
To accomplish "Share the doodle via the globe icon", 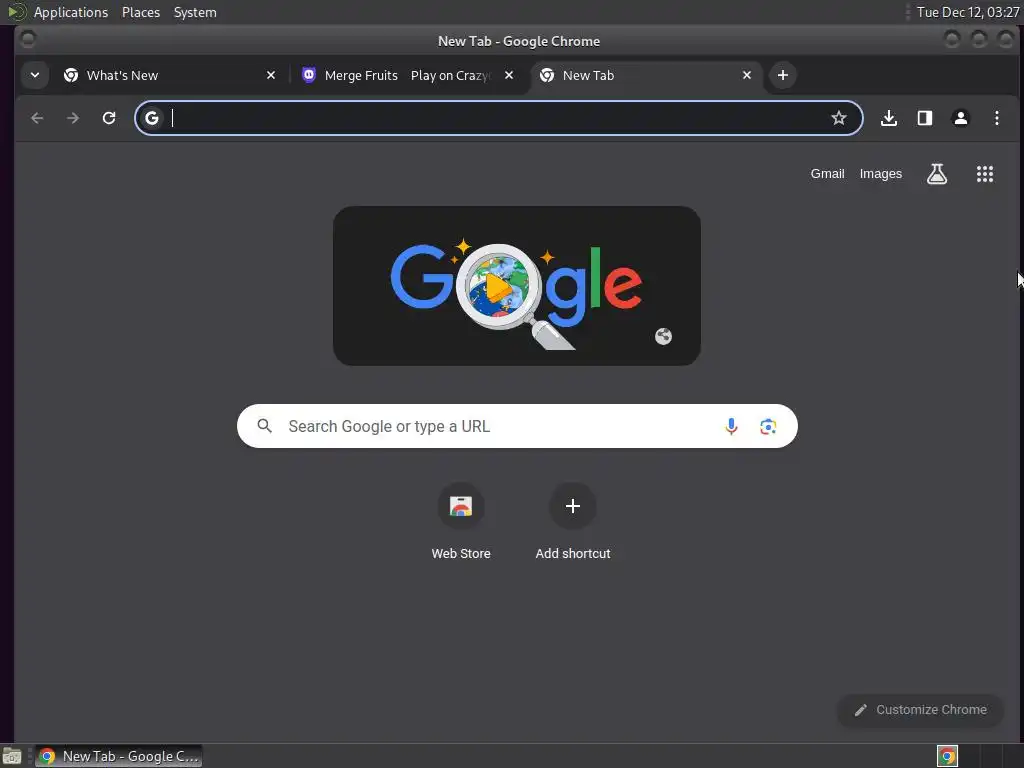I will click(664, 336).
